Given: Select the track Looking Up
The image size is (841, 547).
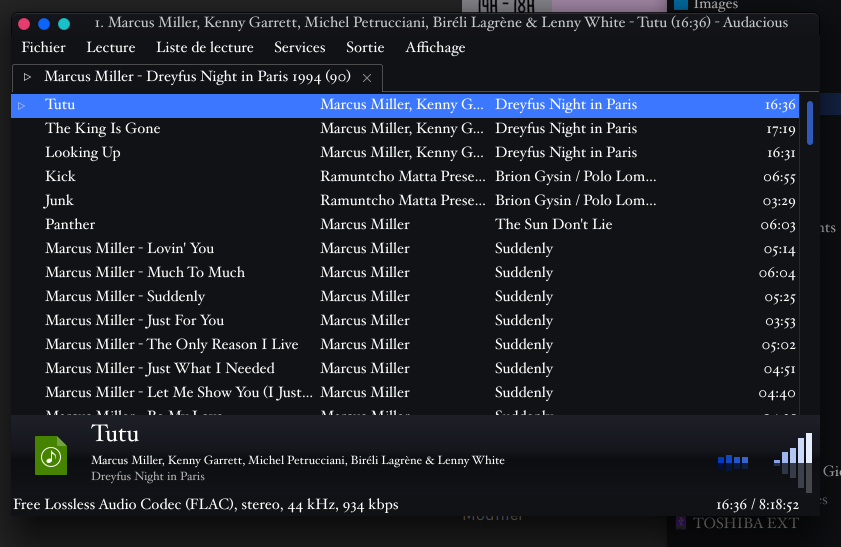Looking at the screenshot, I should pyautogui.click(x=405, y=153).
